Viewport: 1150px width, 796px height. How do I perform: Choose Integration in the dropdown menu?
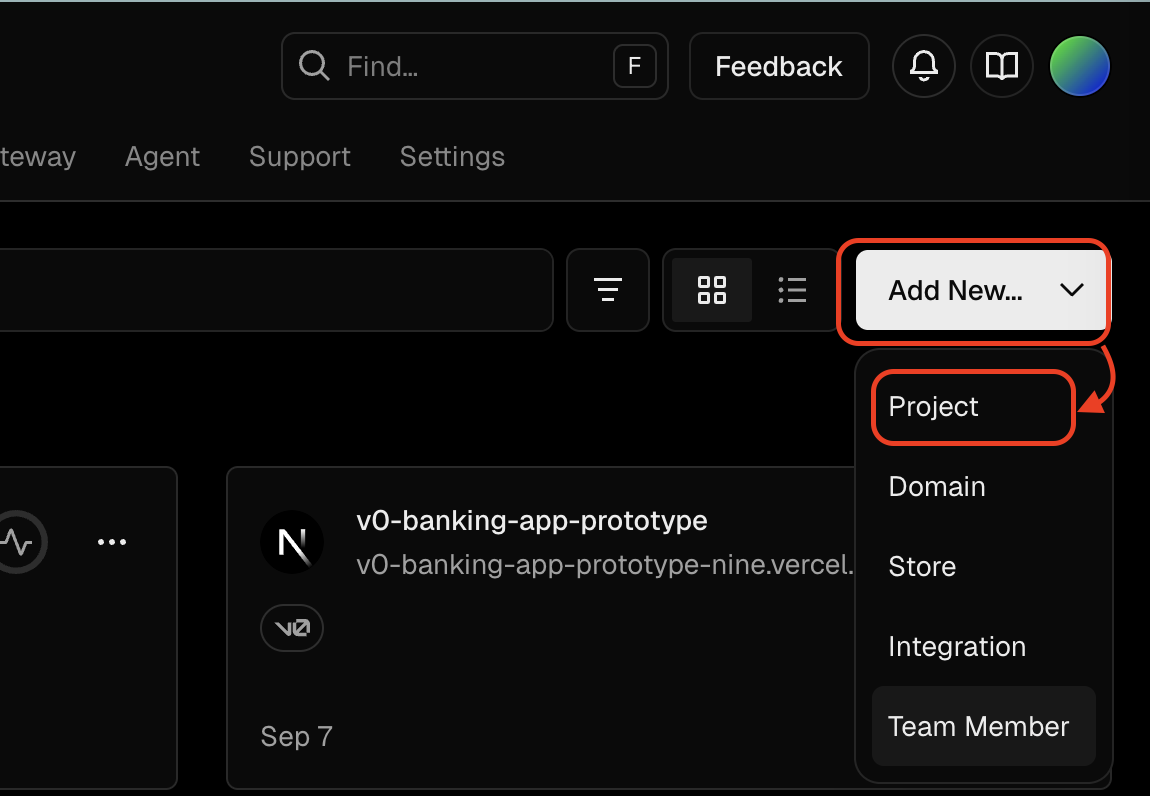tap(957, 647)
